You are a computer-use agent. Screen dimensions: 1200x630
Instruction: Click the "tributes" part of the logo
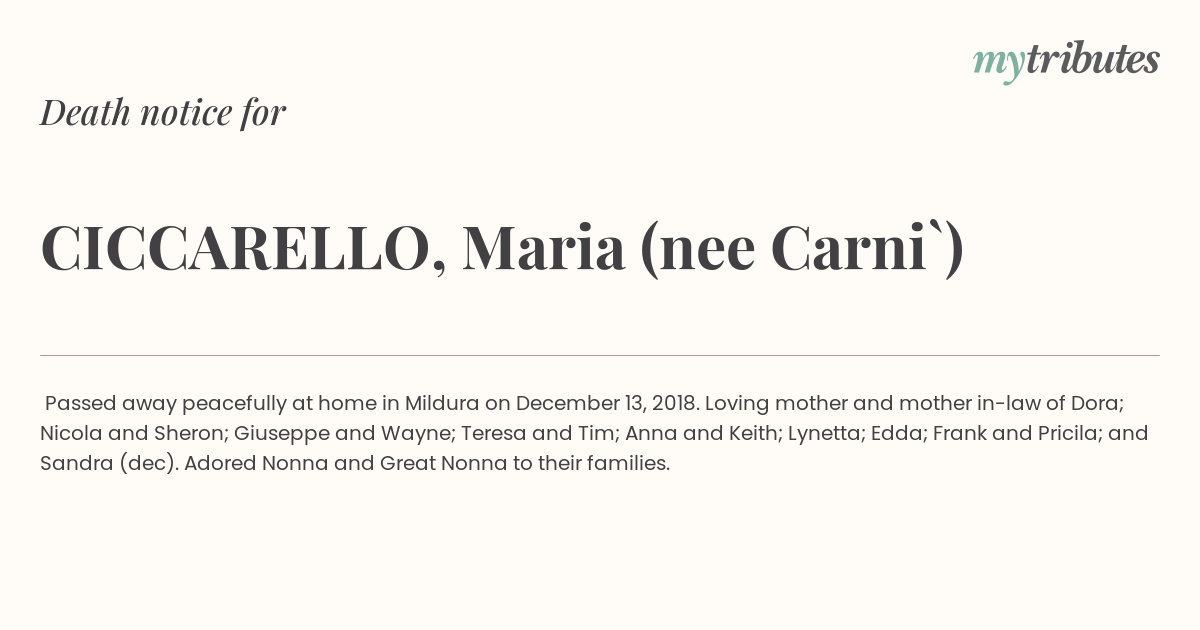pyautogui.click(x=1092, y=59)
